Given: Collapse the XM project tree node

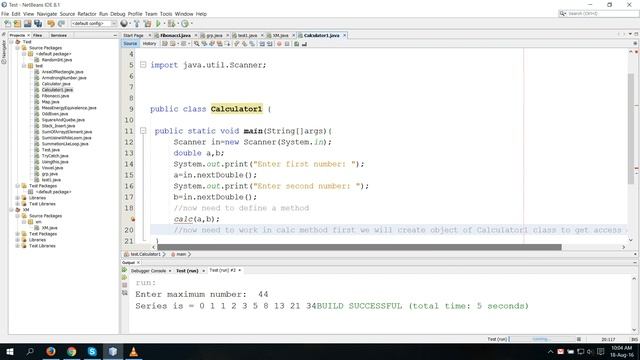Looking at the screenshot, I should [x=11, y=210].
